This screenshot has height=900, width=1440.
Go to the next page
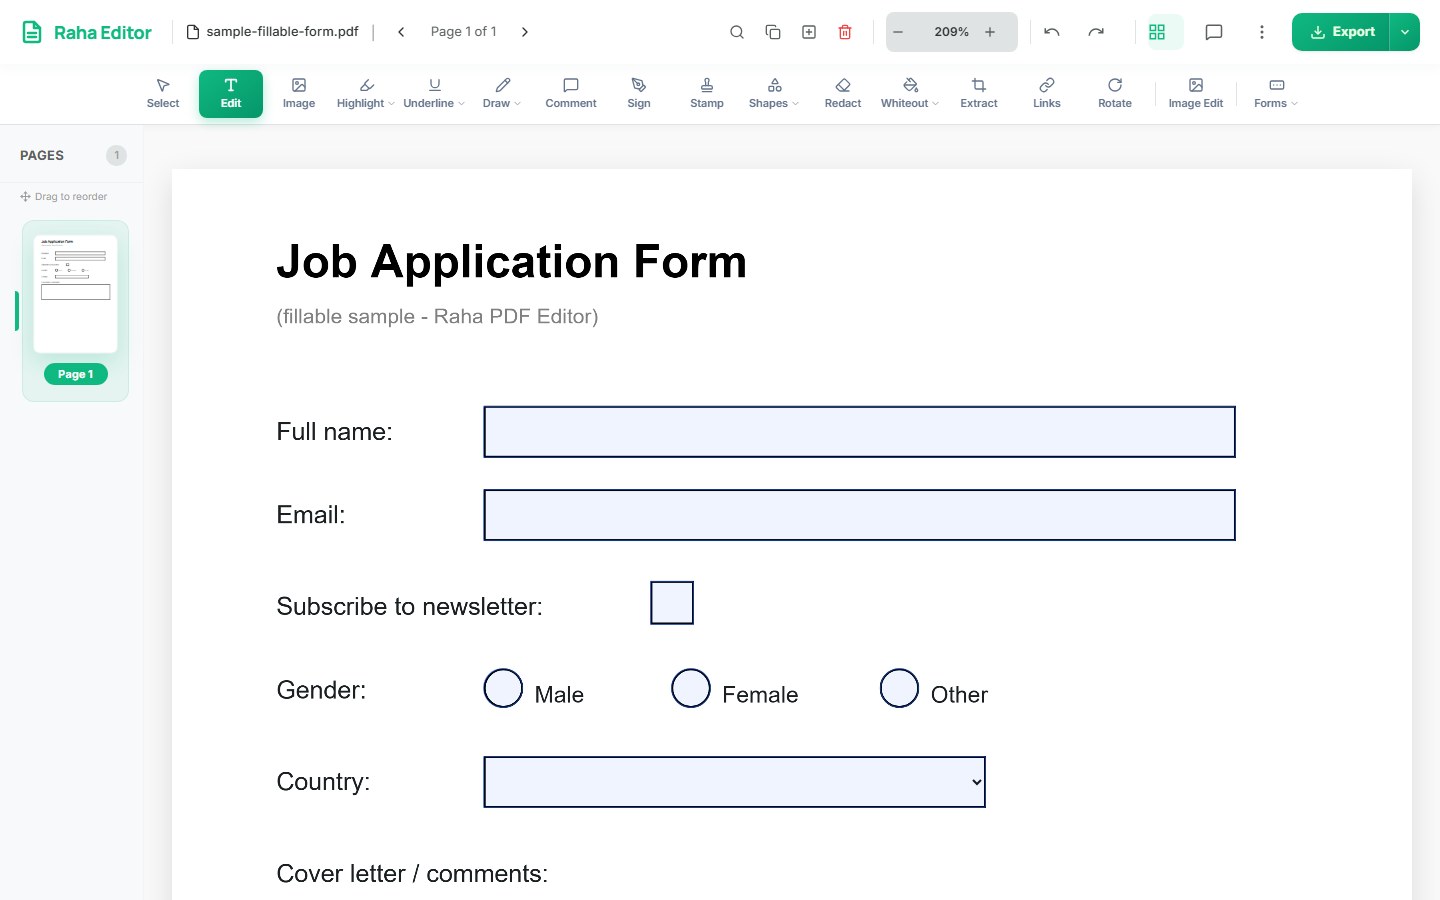point(525,32)
